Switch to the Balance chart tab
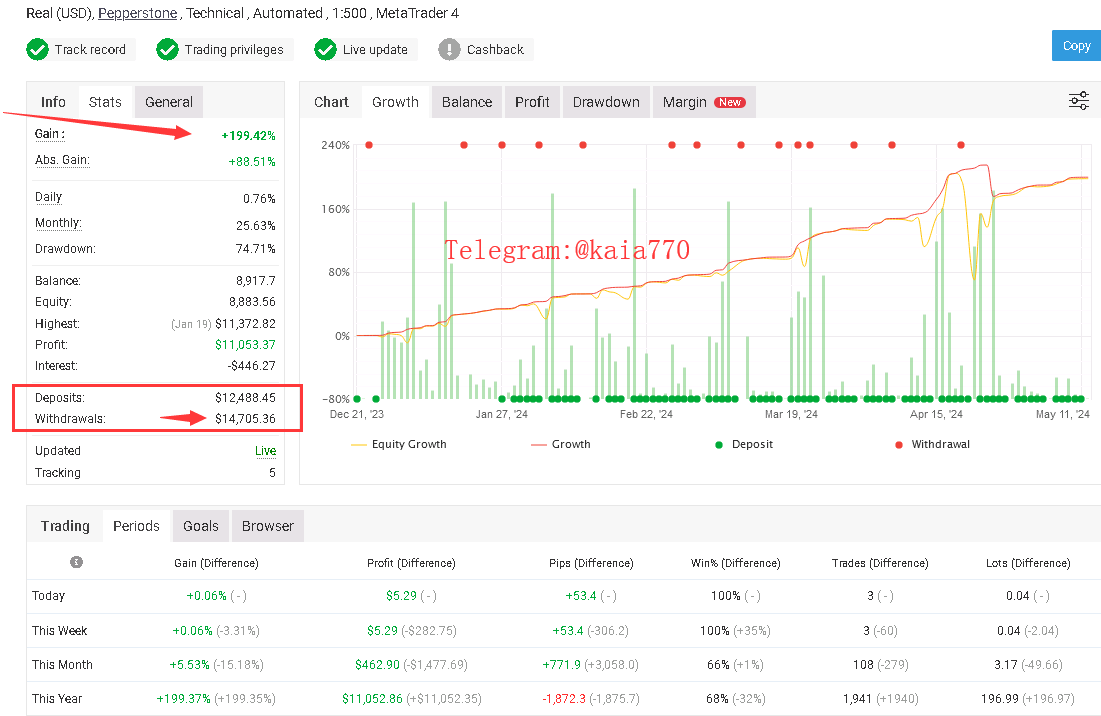The image size is (1101, 716). tap(467, 102)
